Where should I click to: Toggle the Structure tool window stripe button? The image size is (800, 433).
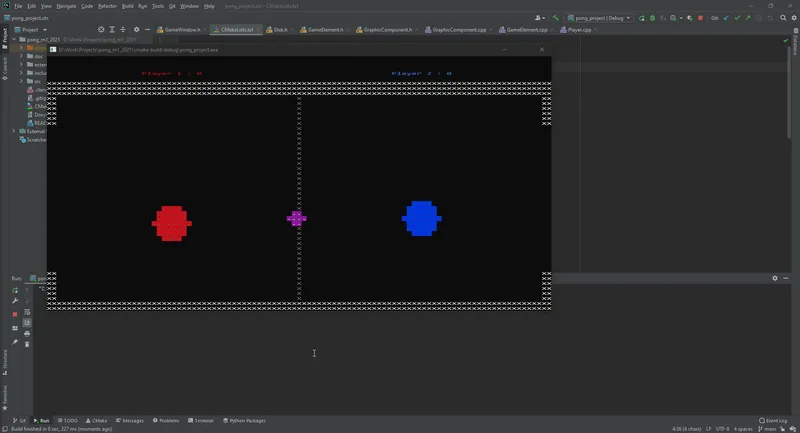(5, 362)
